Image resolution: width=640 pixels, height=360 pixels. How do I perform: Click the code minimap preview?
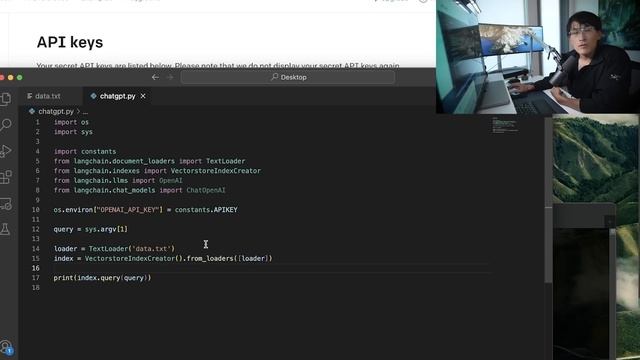tap(505, 126)
